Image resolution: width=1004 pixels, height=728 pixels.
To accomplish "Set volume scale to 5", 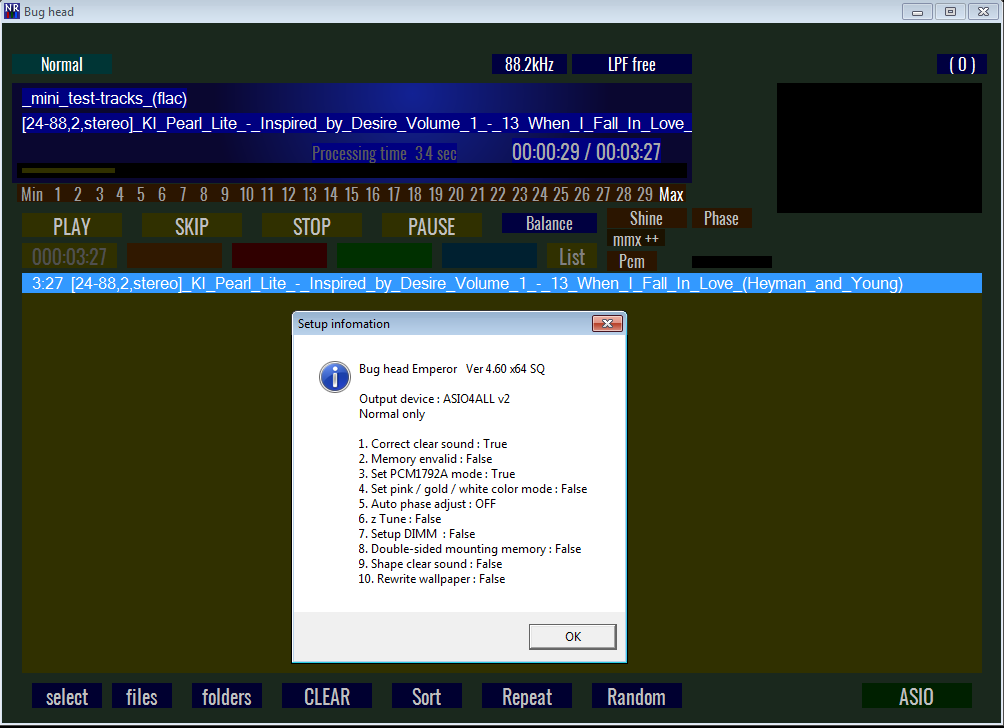I will [x=141, y=194].
